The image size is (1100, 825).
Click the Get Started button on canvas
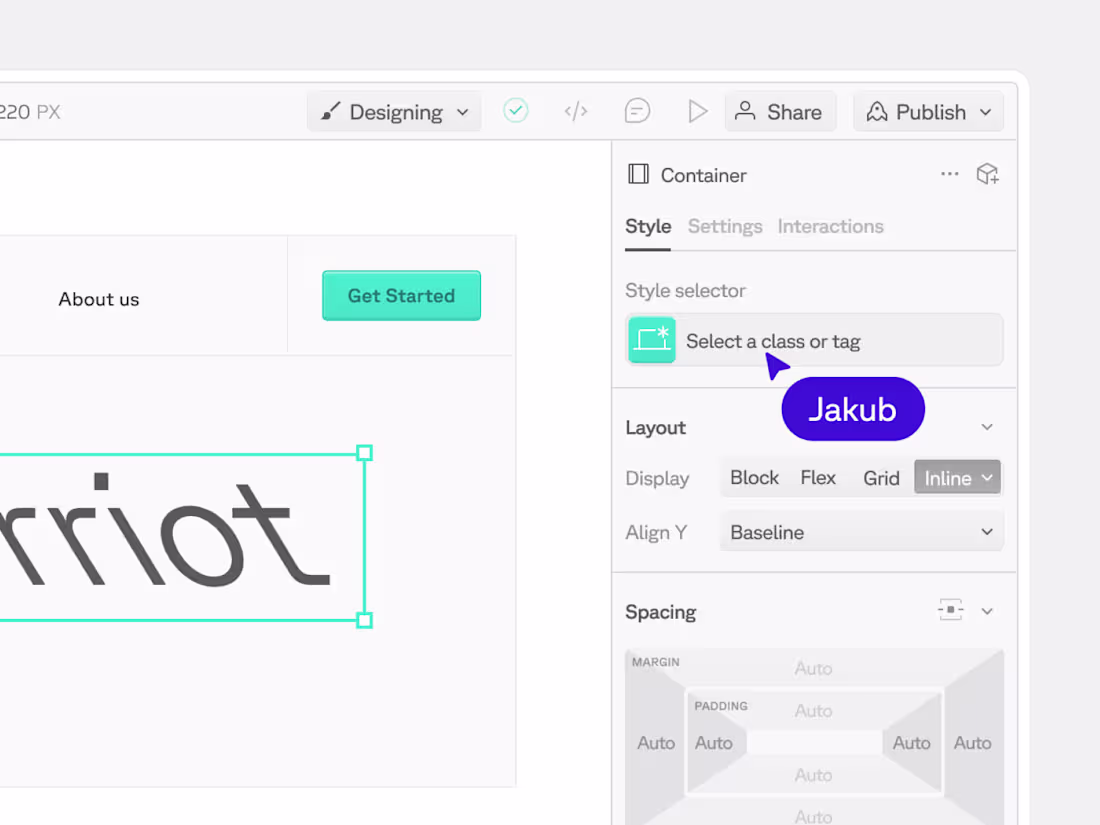pos(401,295)
